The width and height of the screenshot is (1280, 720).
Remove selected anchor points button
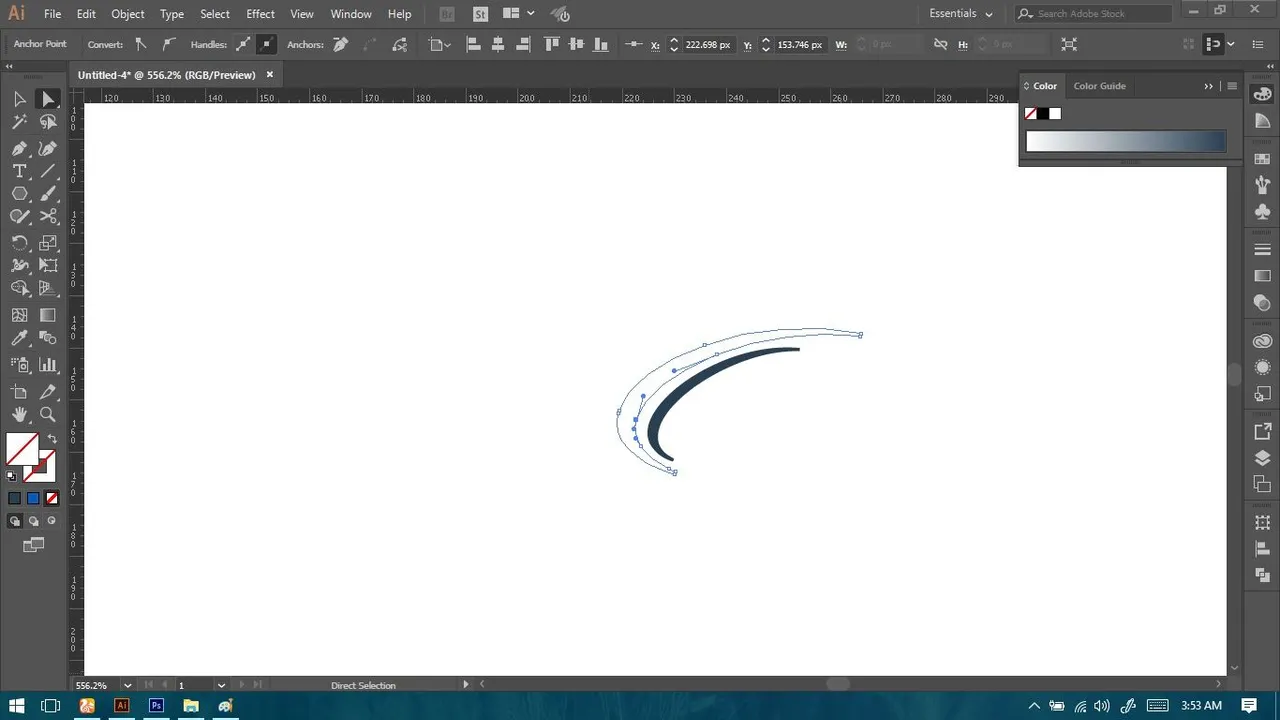[x=341, y=44]
